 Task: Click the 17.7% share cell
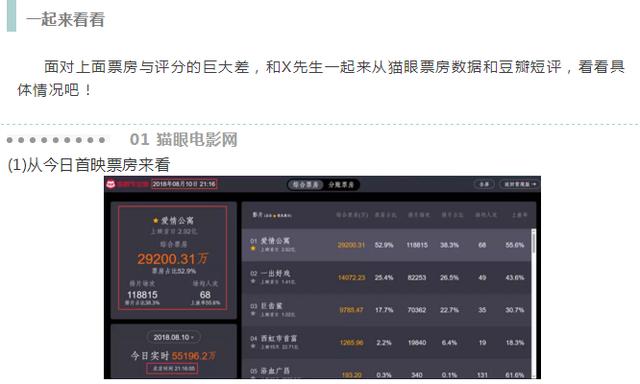tap(384, 310)
